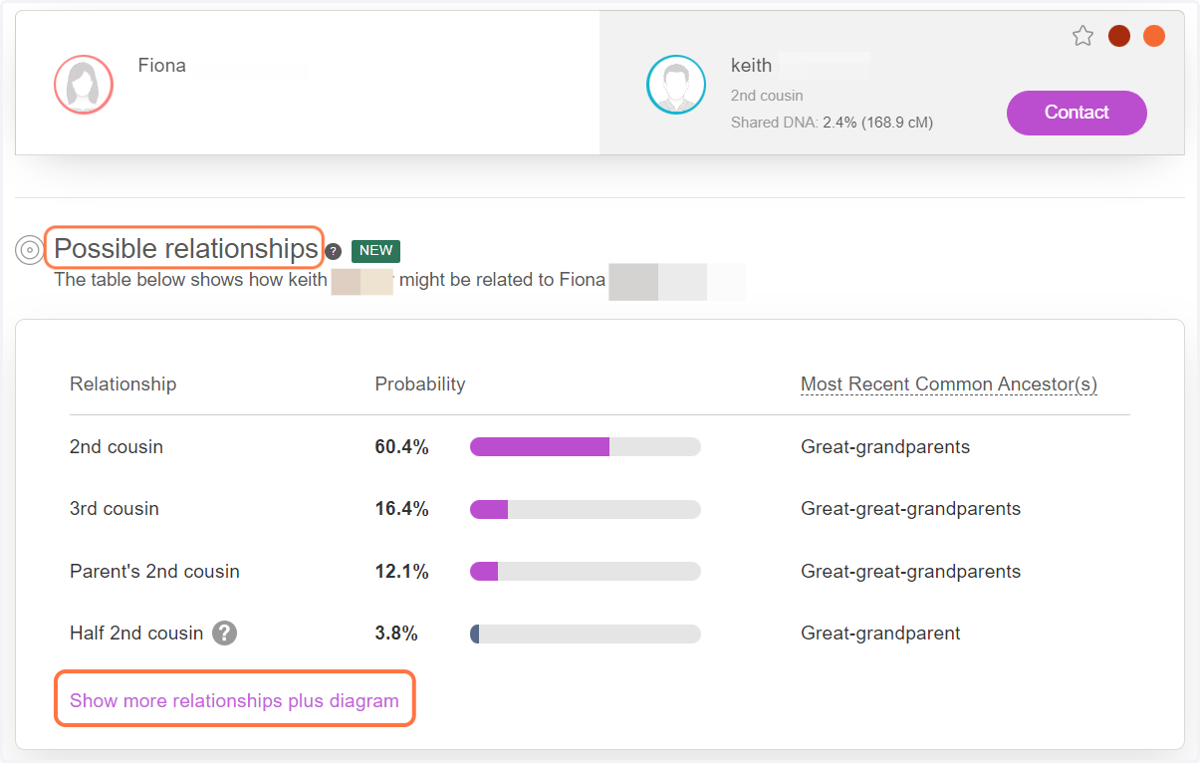Click Great-great-grandparents in Parent's 2nd cousin row
The height and width of the screenshot is (763, 1200).
pyautogui.click(x=911, y=572)
